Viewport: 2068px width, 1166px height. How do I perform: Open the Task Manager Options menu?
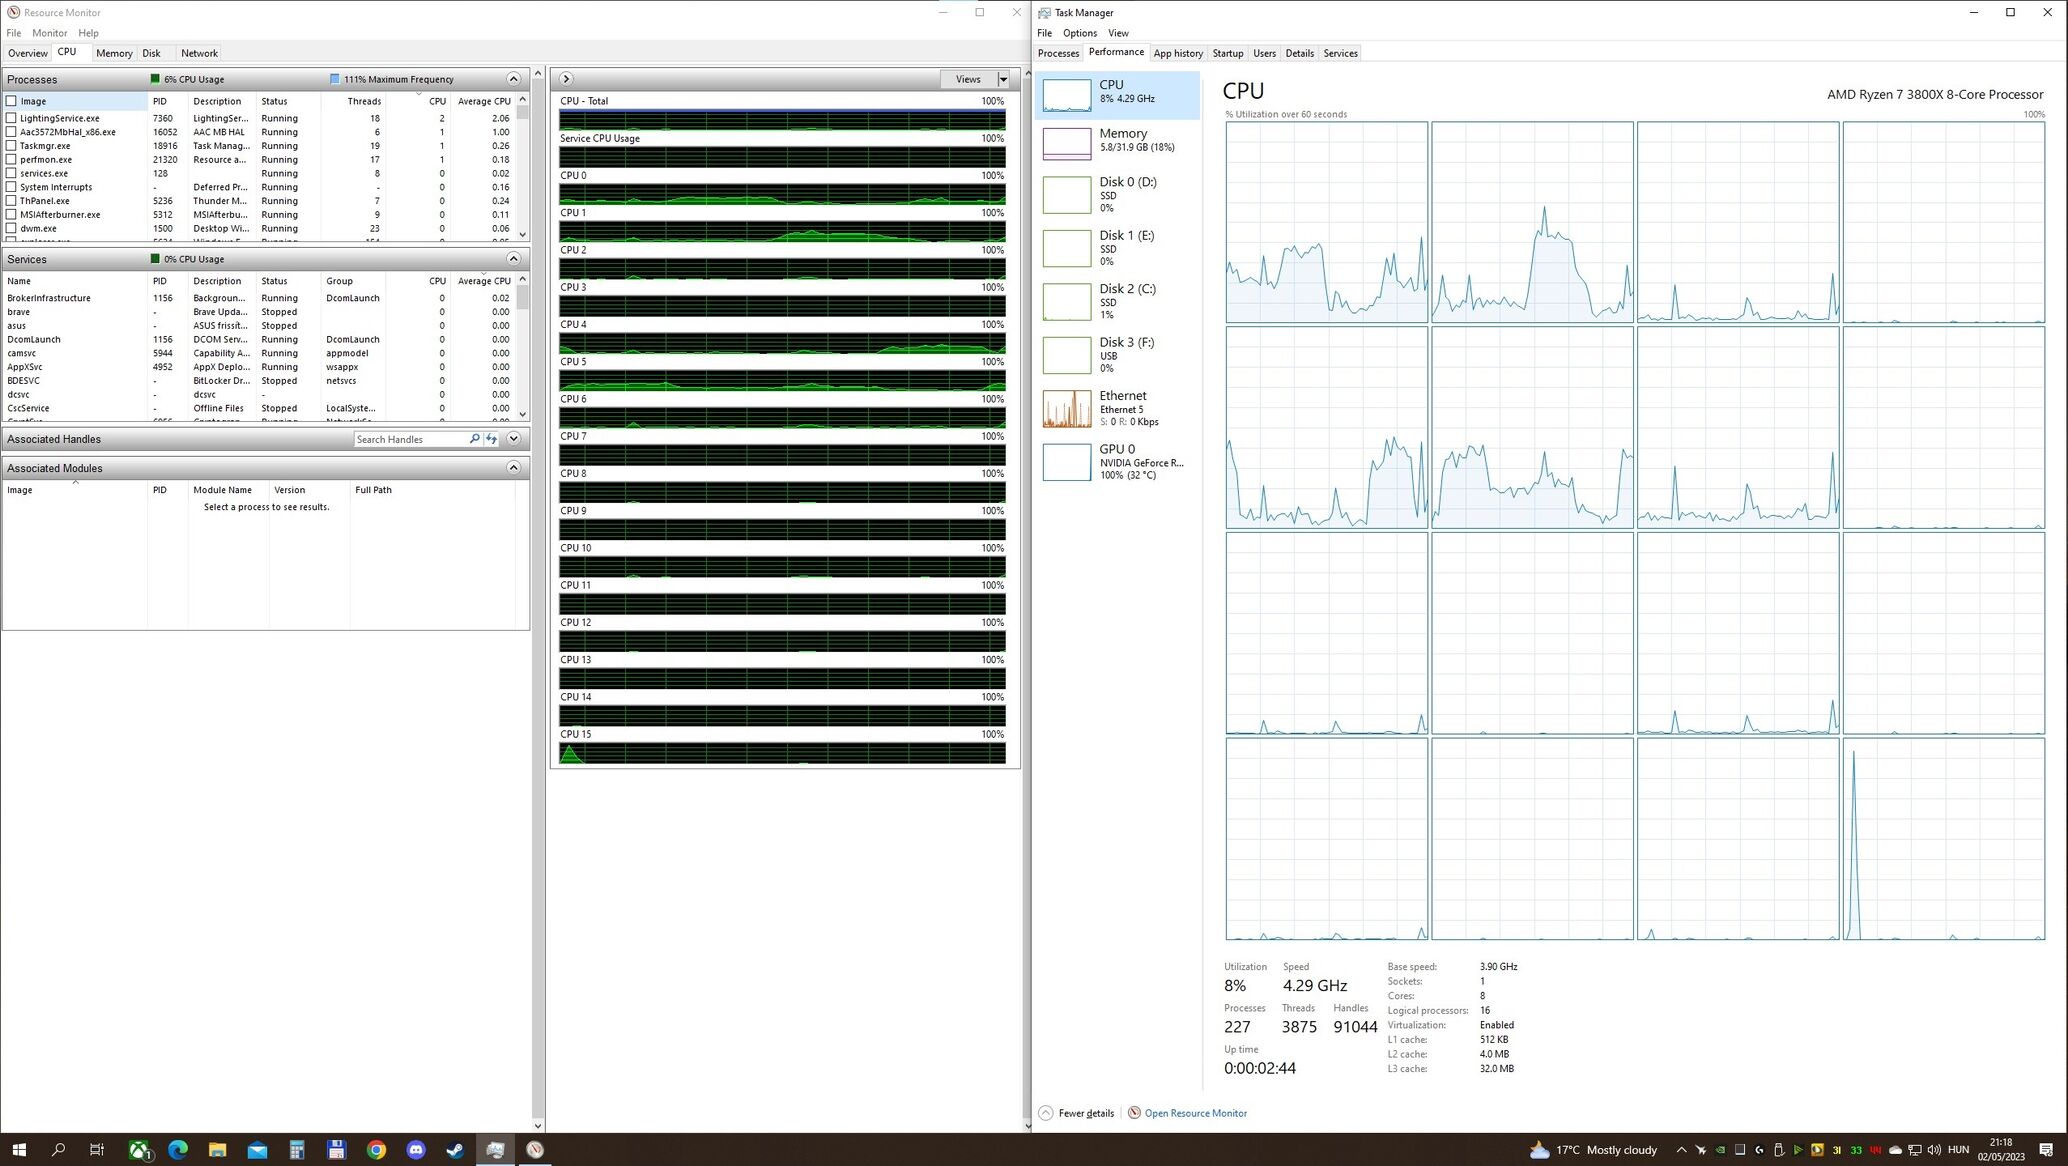coord(1079,33)
